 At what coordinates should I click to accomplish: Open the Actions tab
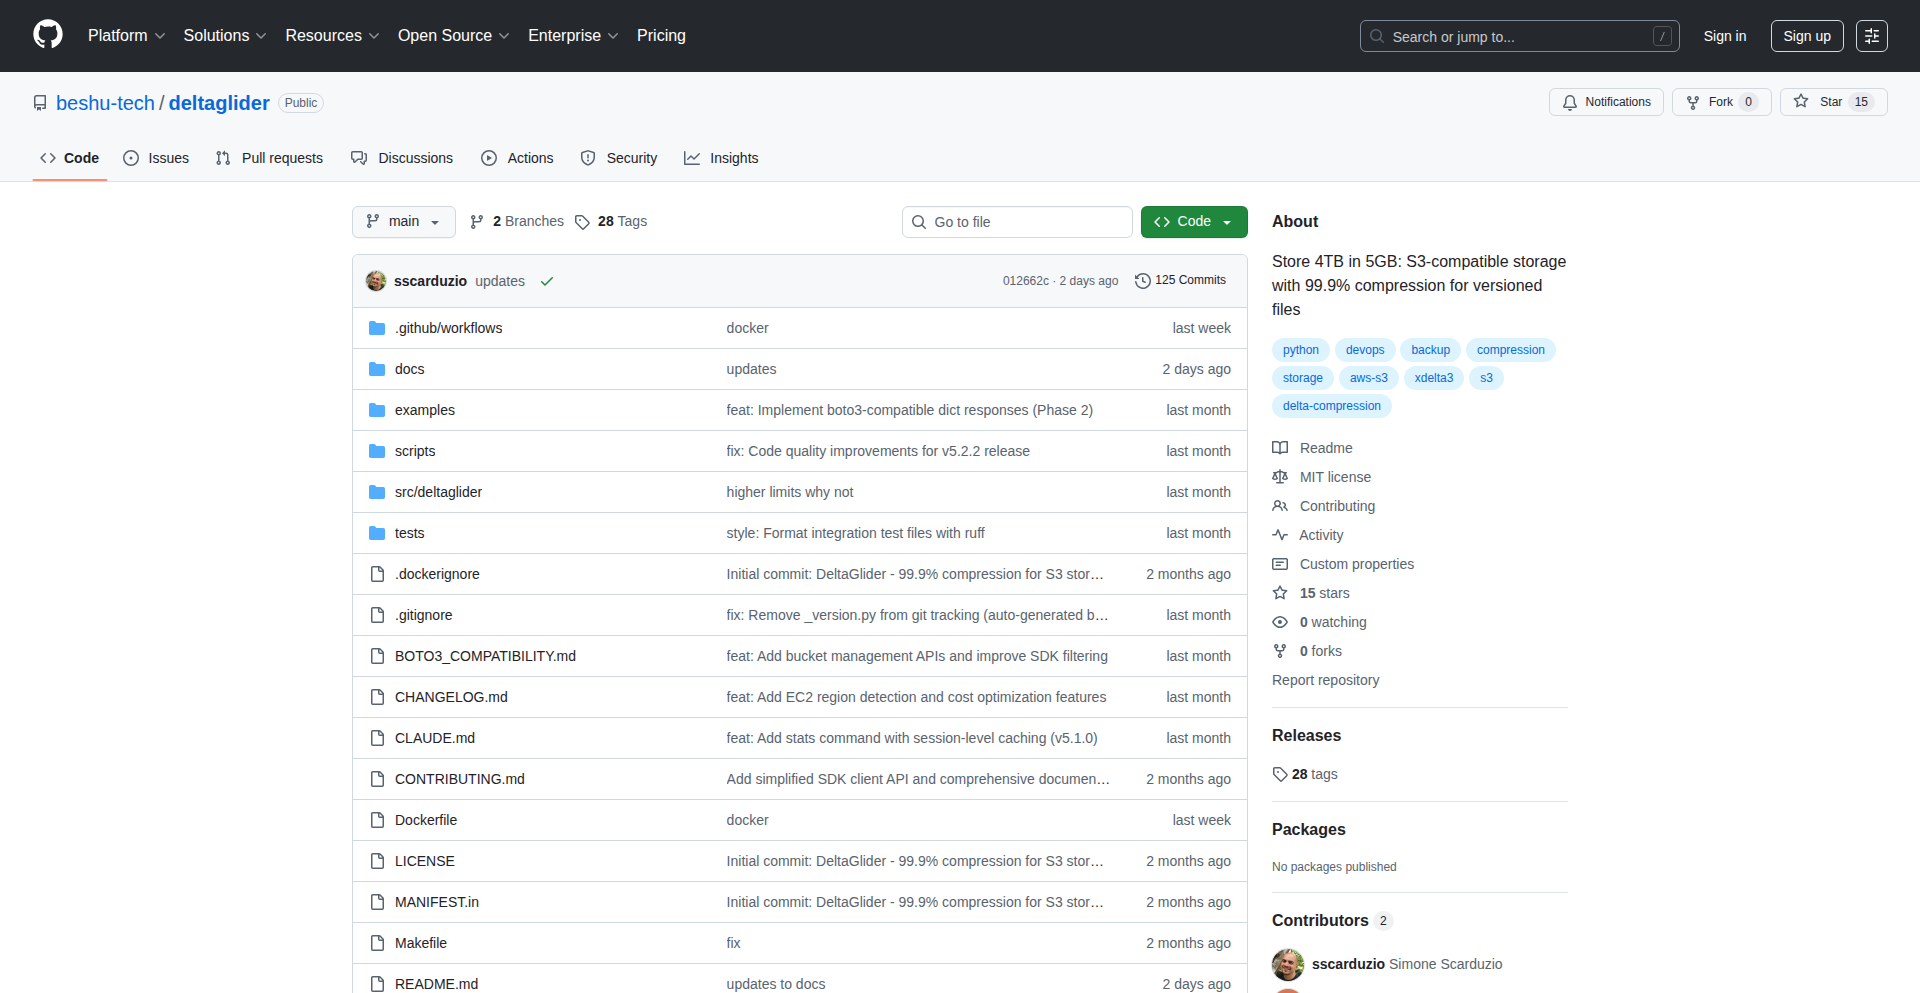[517, 158]
